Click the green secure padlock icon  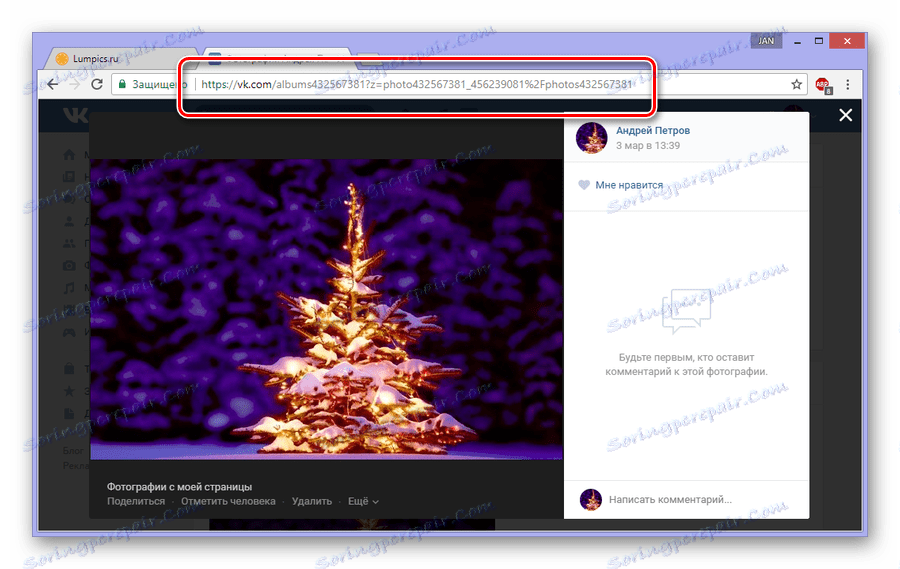[x=122, y=84]
